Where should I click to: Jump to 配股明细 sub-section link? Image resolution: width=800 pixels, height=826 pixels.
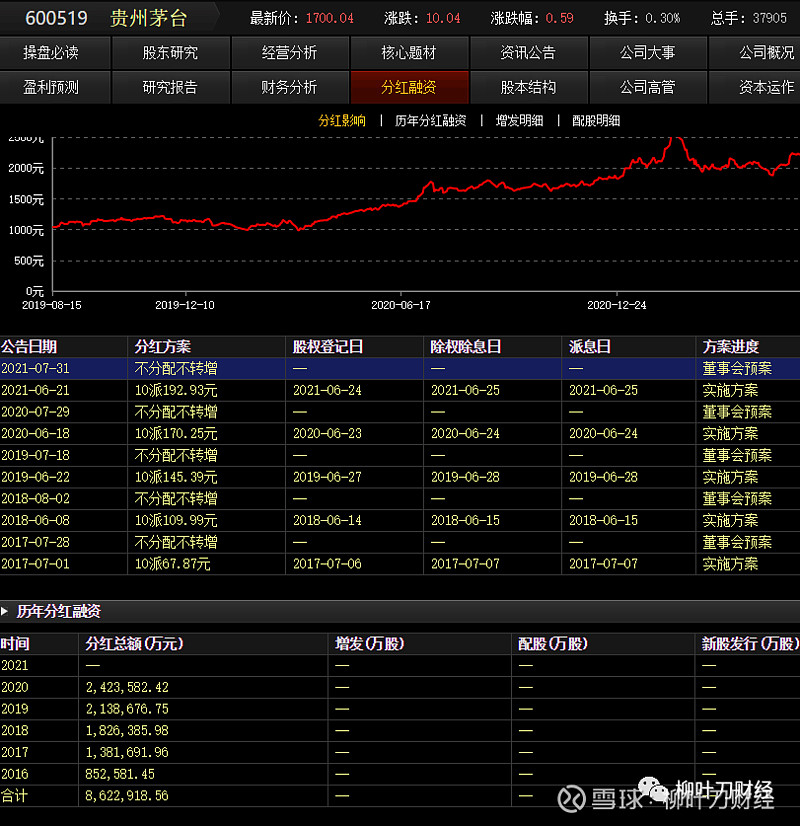596,121
